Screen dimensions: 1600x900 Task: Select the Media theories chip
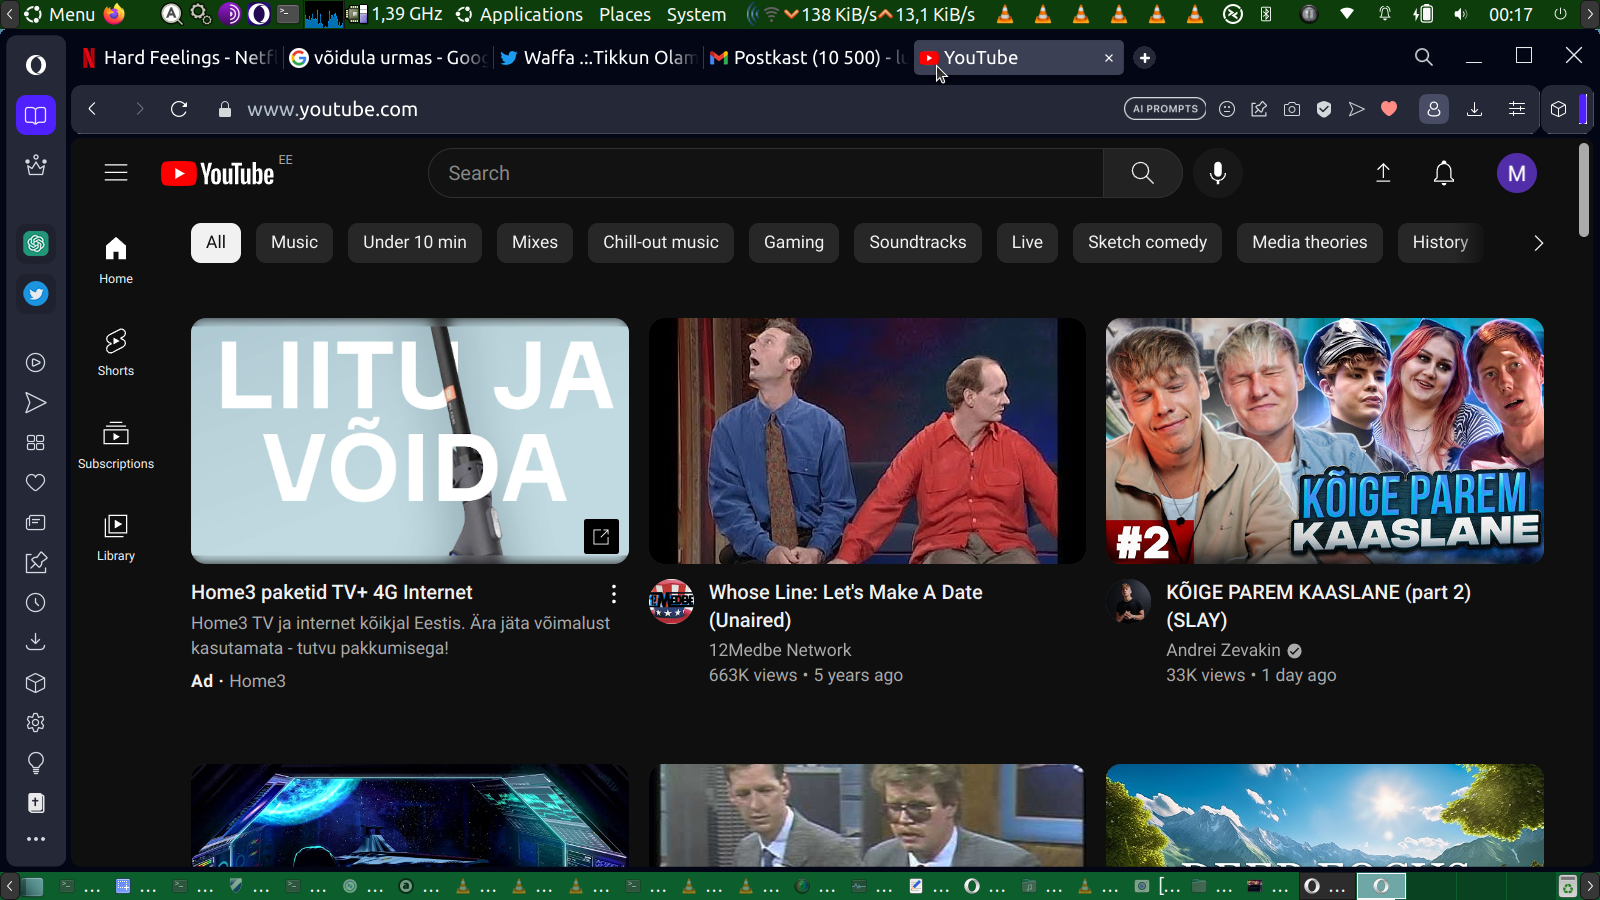click(1310, 243)
